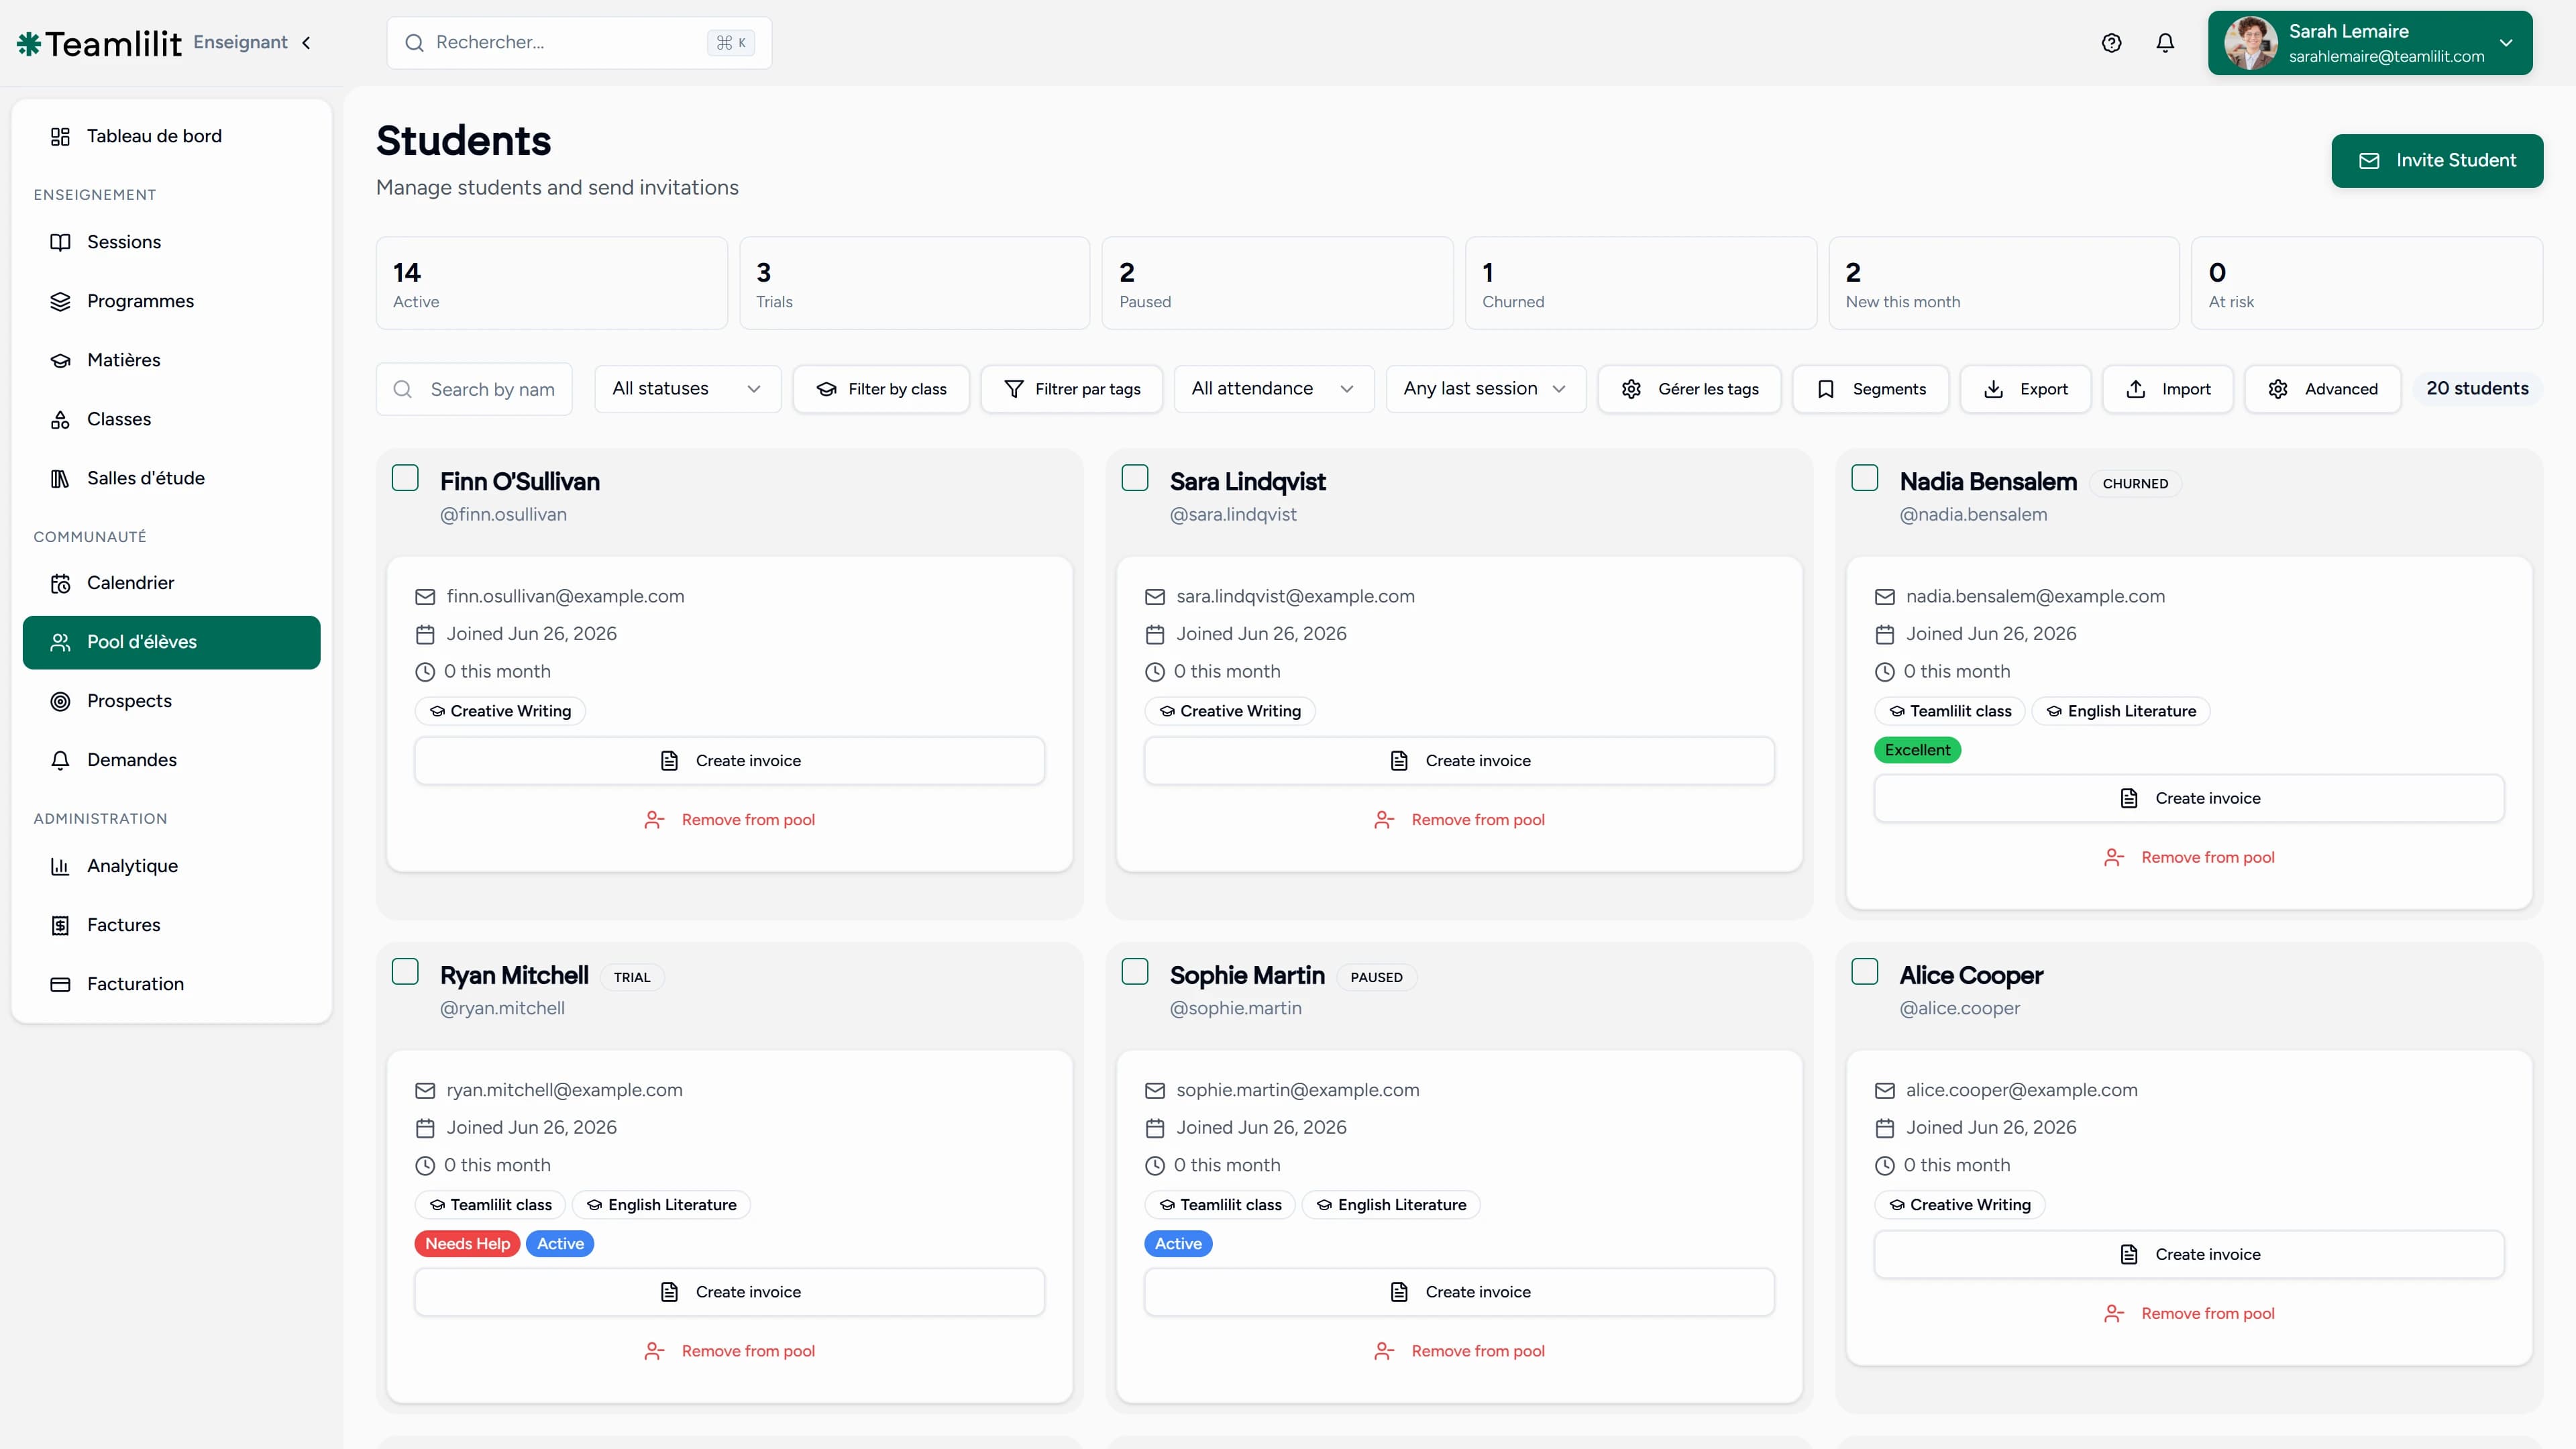Screen dimensions: 2576x1449
Task: Click the 1 Churned stat card
Action: tap(1641, 283)
